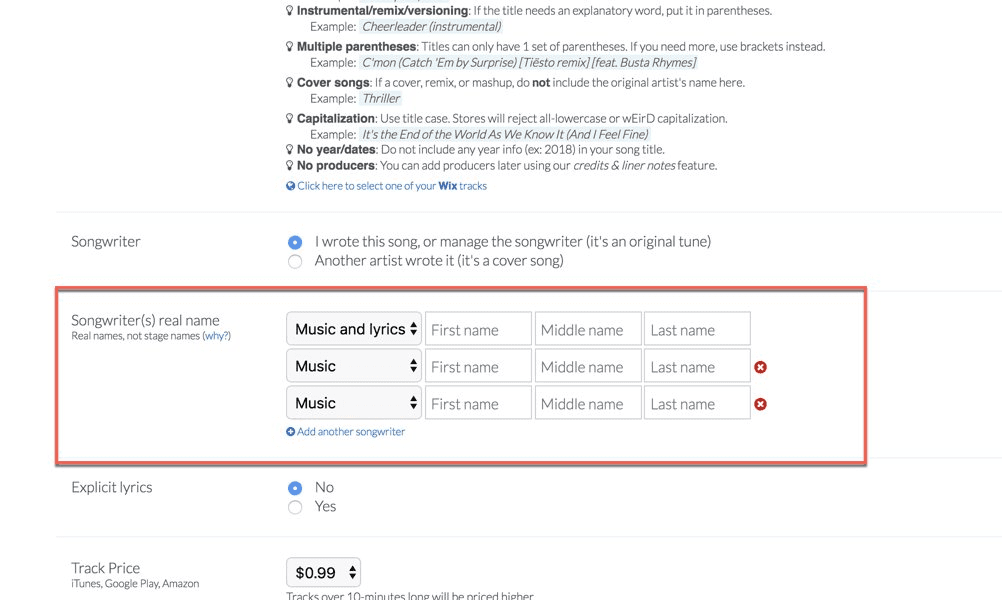Remove the third songwriter row with red X
The width and height of the screenshot is (1002, 600).
[760, 404]
